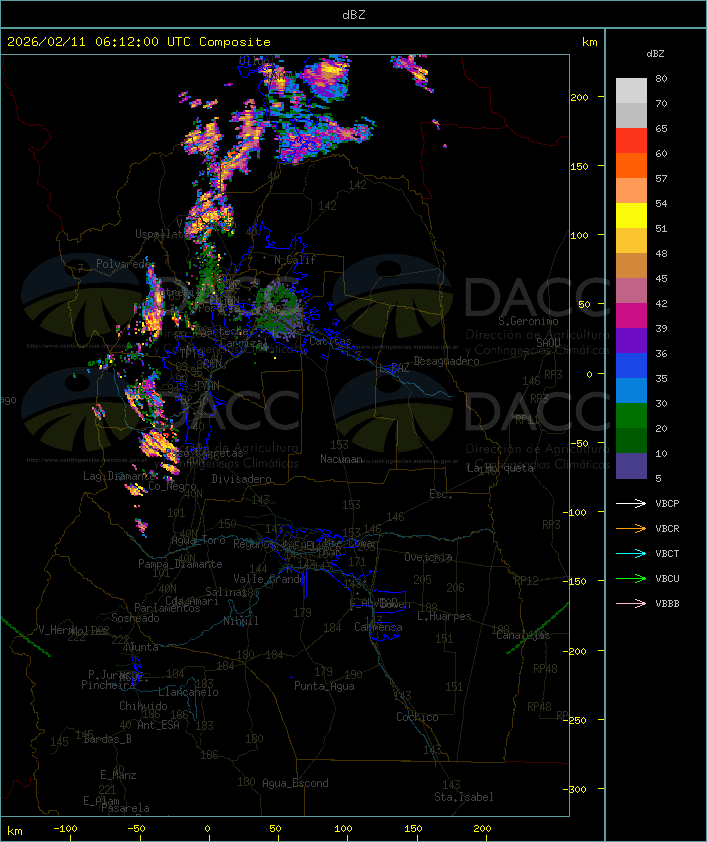Click the Uspallata map label

tap(162, 235)
